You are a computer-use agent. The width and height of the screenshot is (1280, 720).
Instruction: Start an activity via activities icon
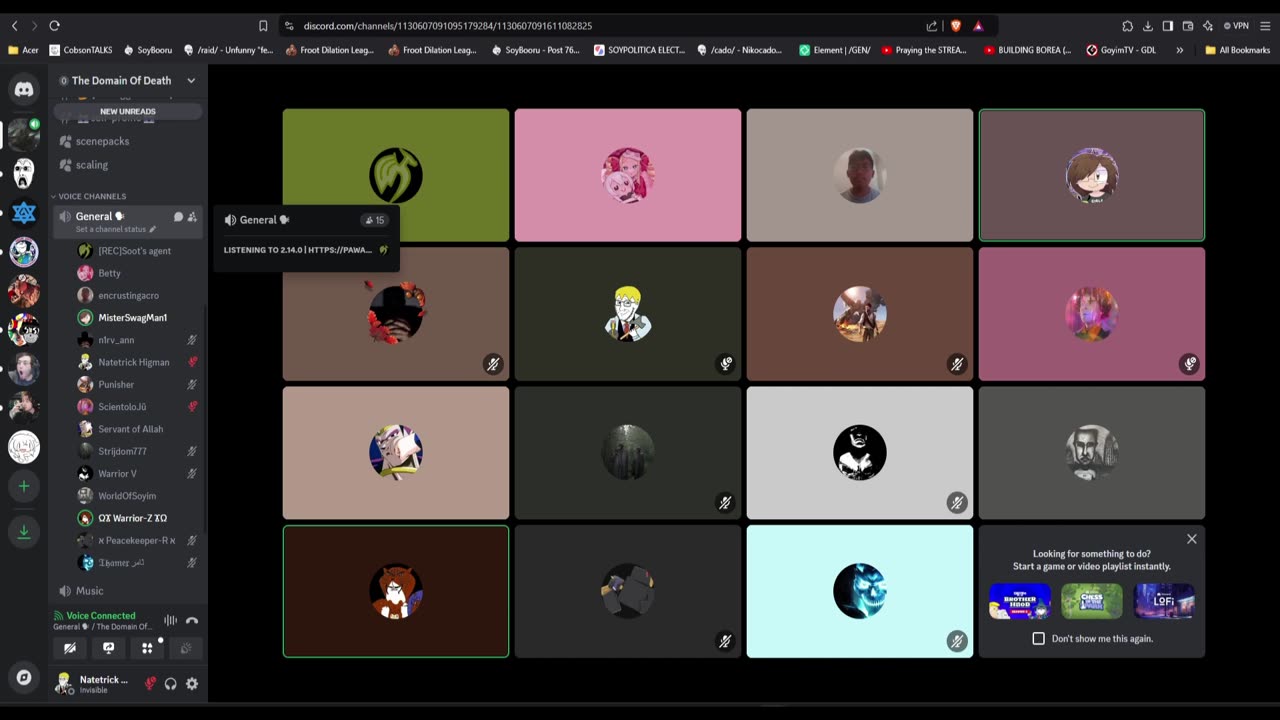click(x=147, y=648)
